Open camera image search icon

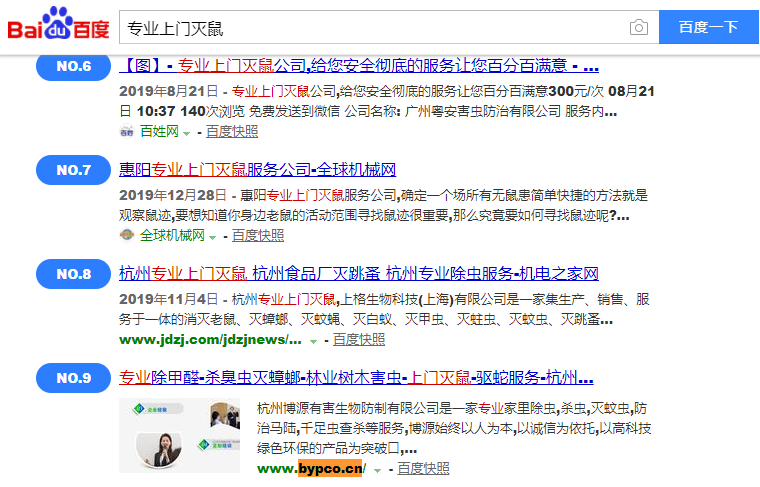639,27
